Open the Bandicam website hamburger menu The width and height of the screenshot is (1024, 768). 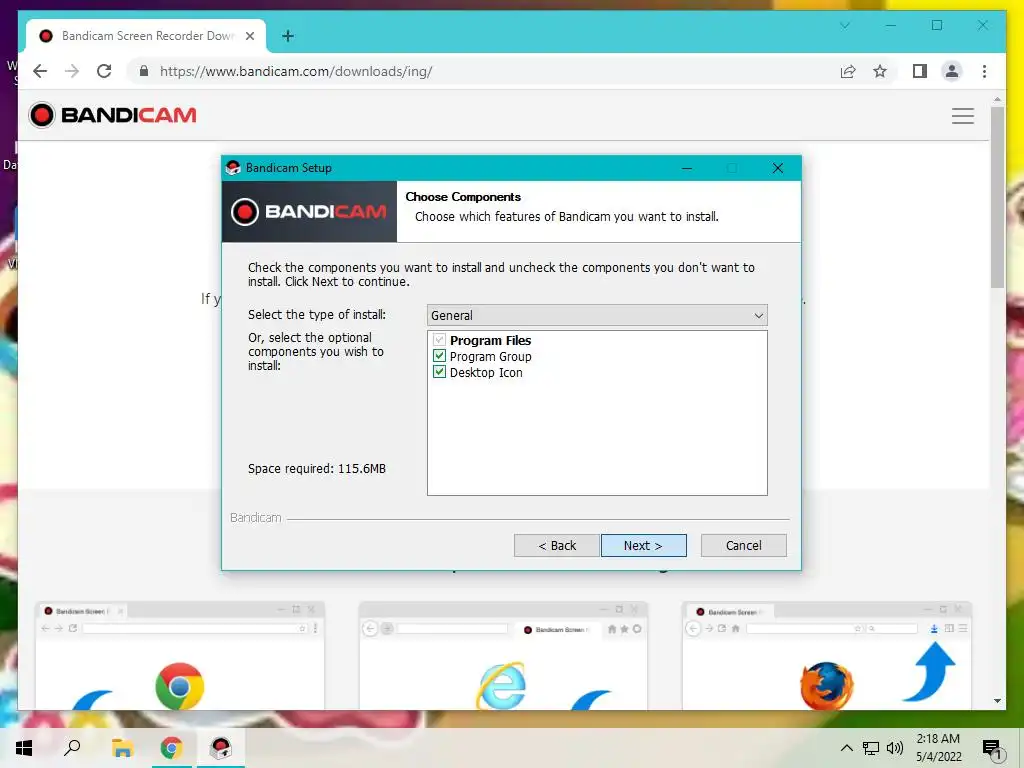pos(963,116)
